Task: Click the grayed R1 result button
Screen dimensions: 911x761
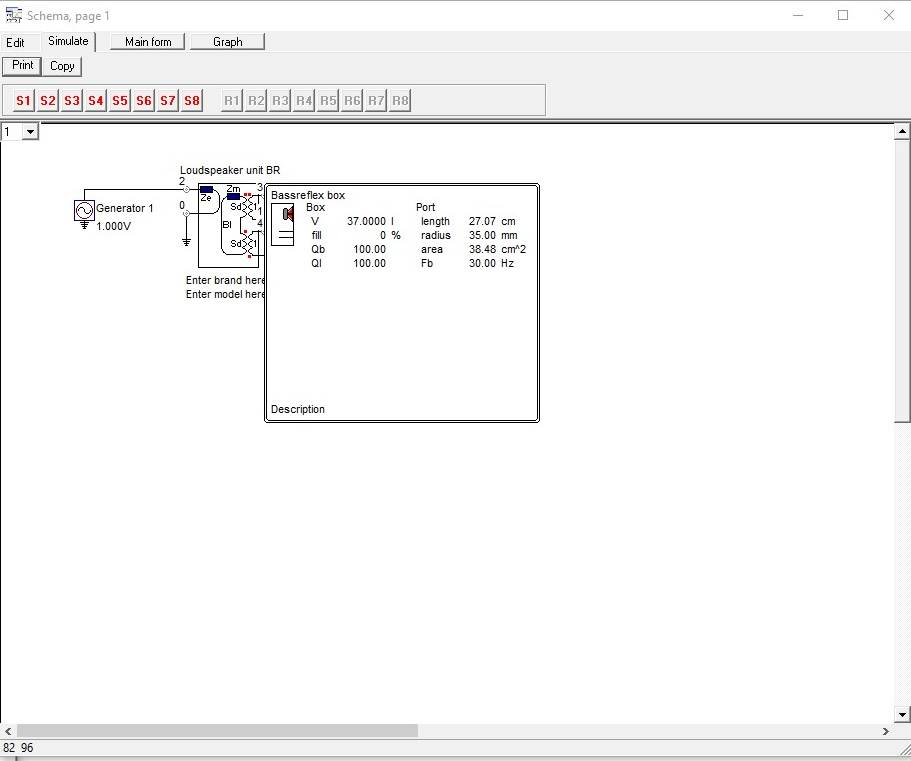Action: point(232,101)
